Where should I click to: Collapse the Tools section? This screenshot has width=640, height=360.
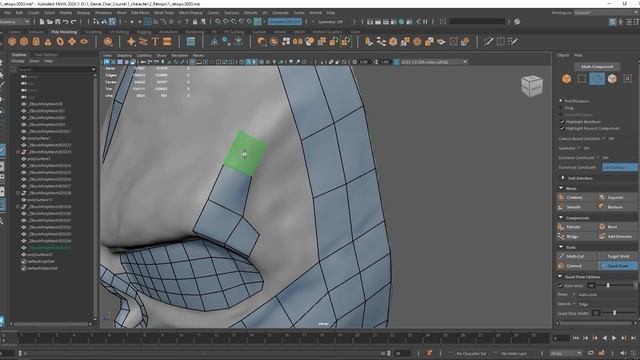(561, 247)
